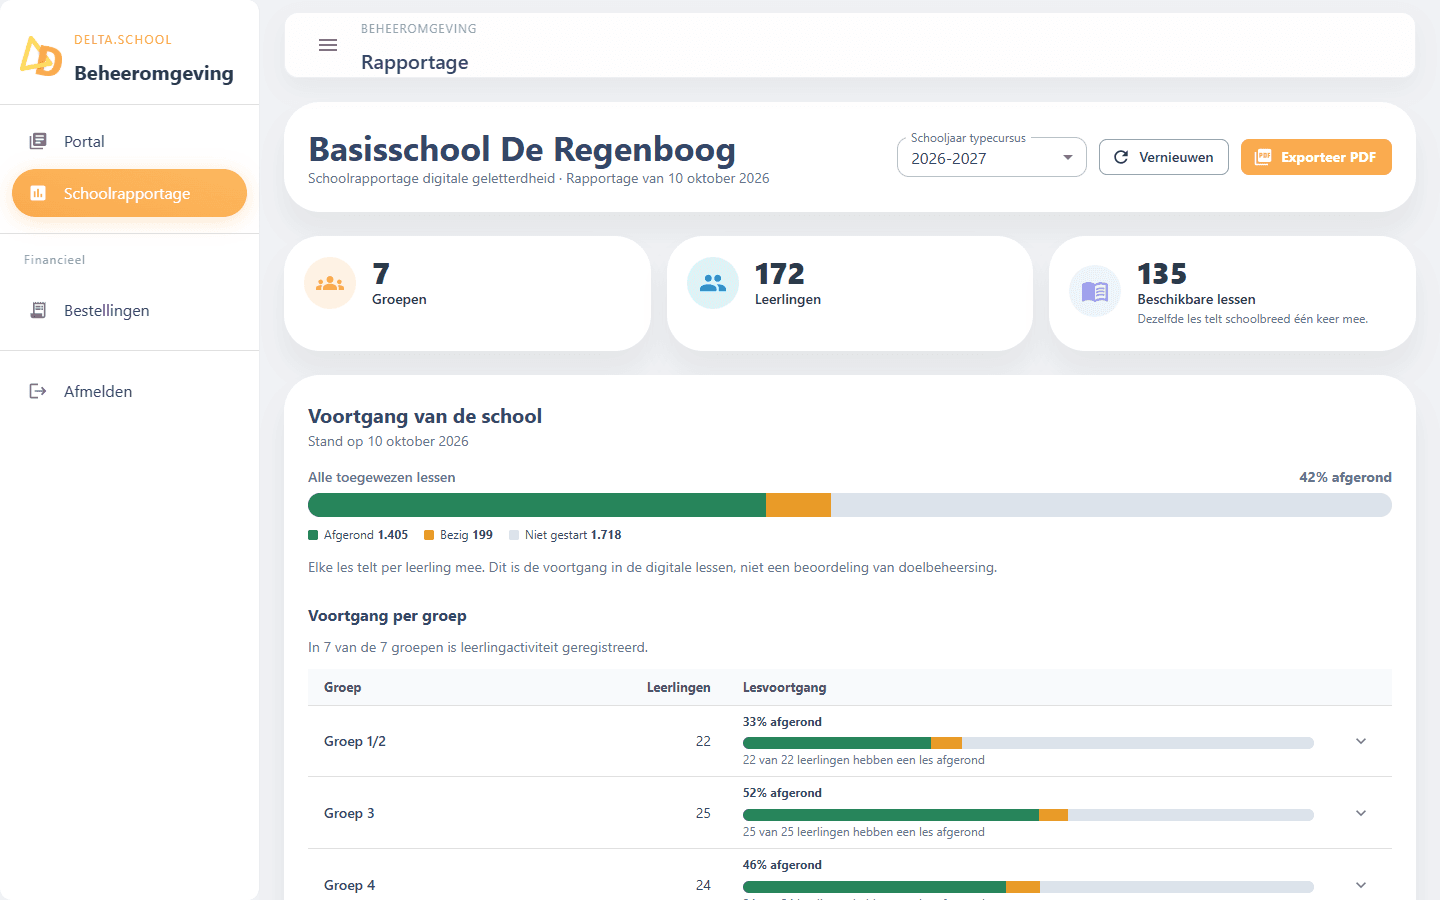Click the Groep 1/2 progress bar
This screenshot has width=1440, height=900.
1028,743
